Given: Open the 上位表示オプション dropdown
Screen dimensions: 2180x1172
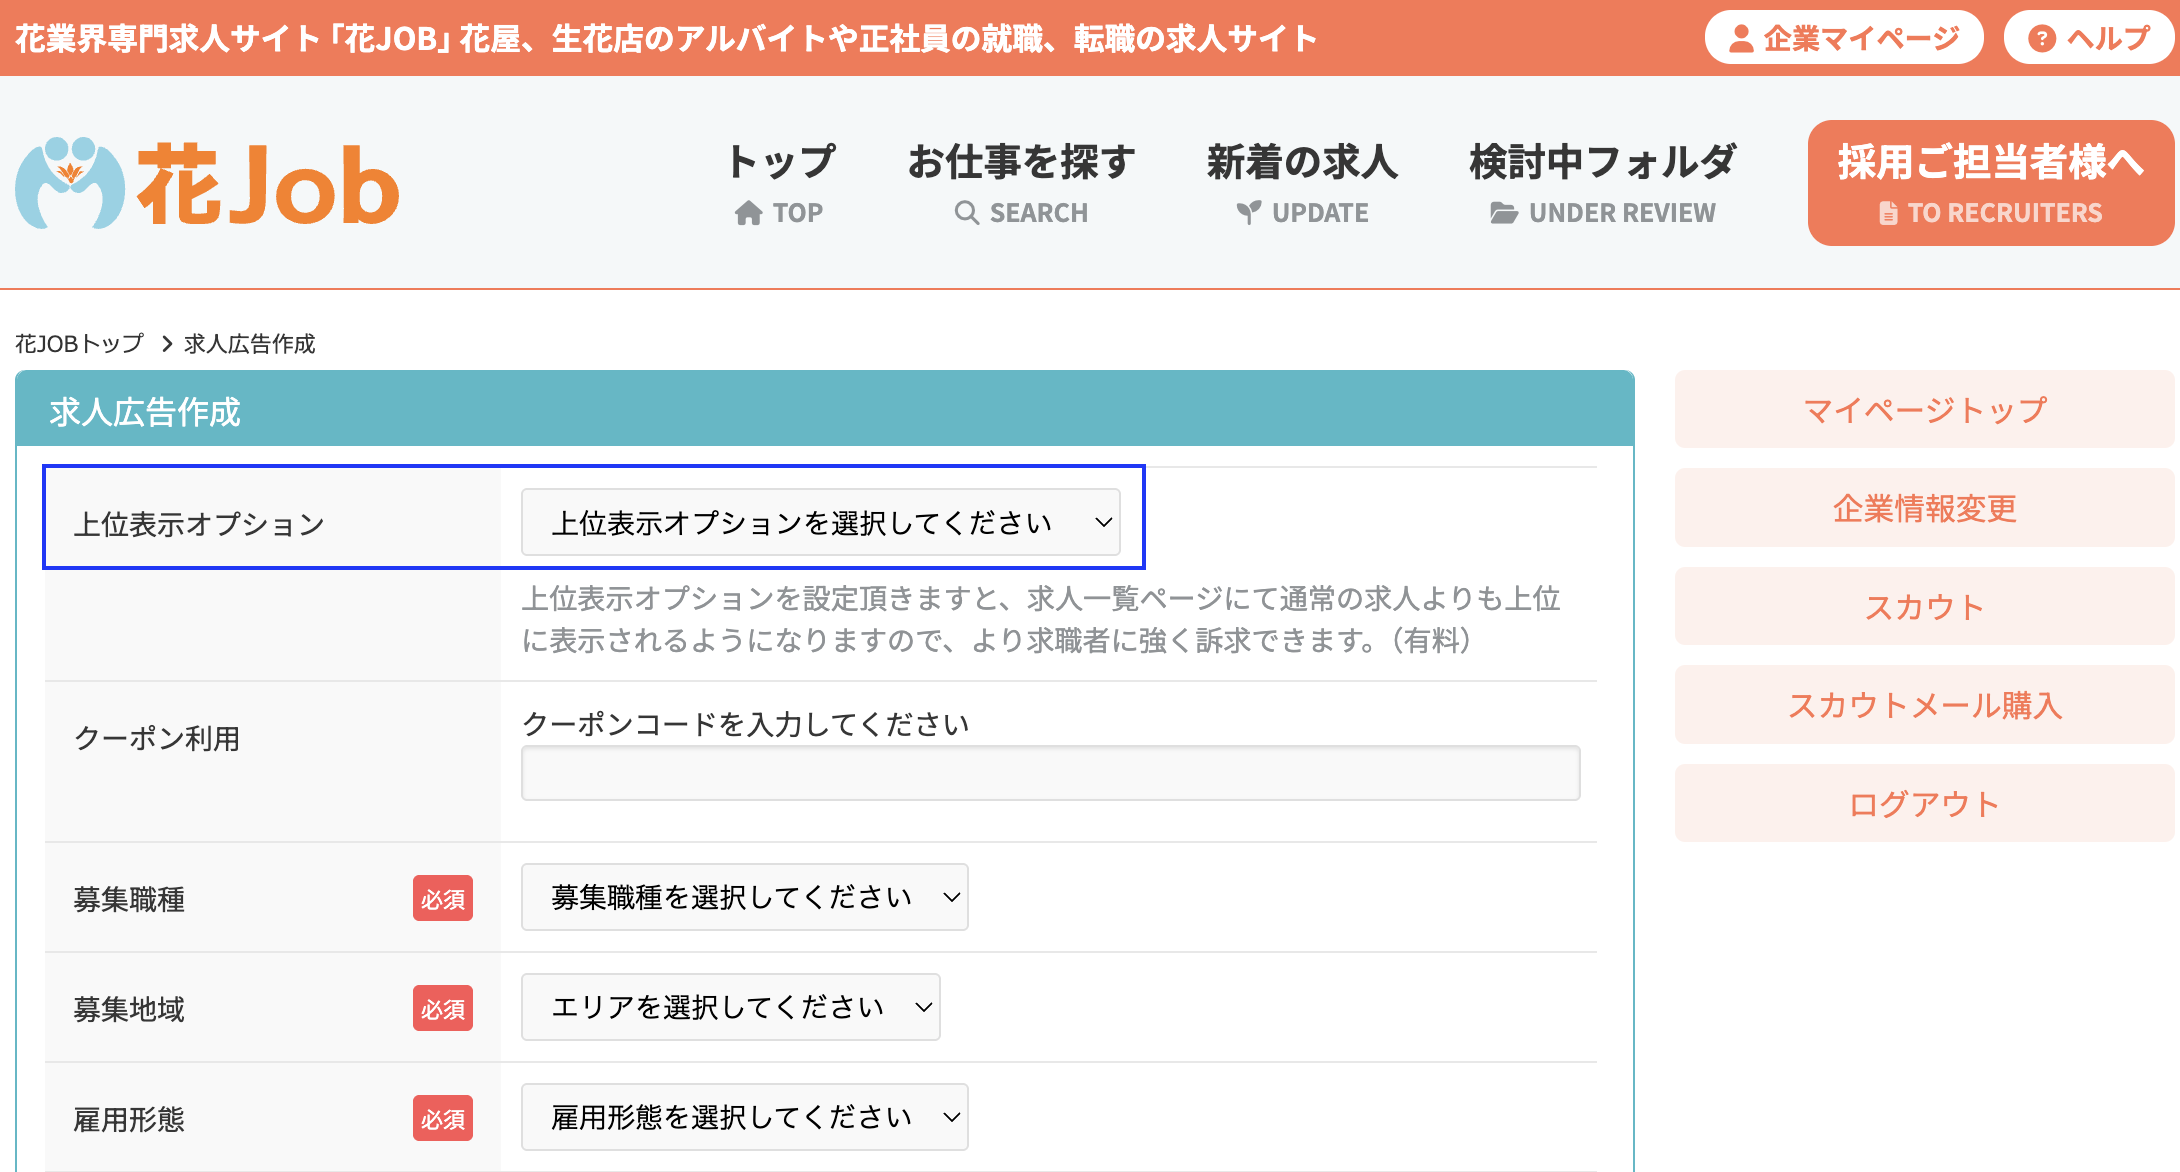Looking at the screenshot, I should (820, 522).
